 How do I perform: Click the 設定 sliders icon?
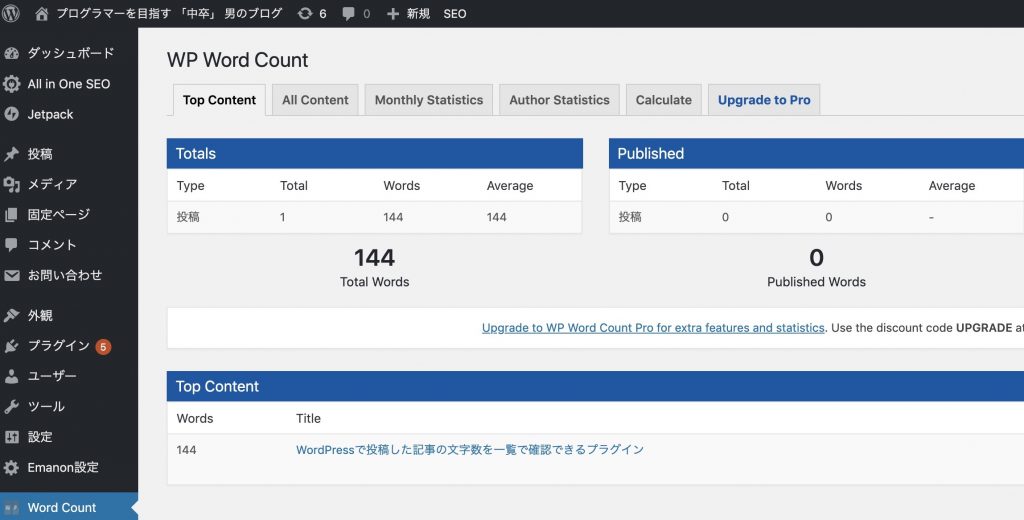coord(11,437)
